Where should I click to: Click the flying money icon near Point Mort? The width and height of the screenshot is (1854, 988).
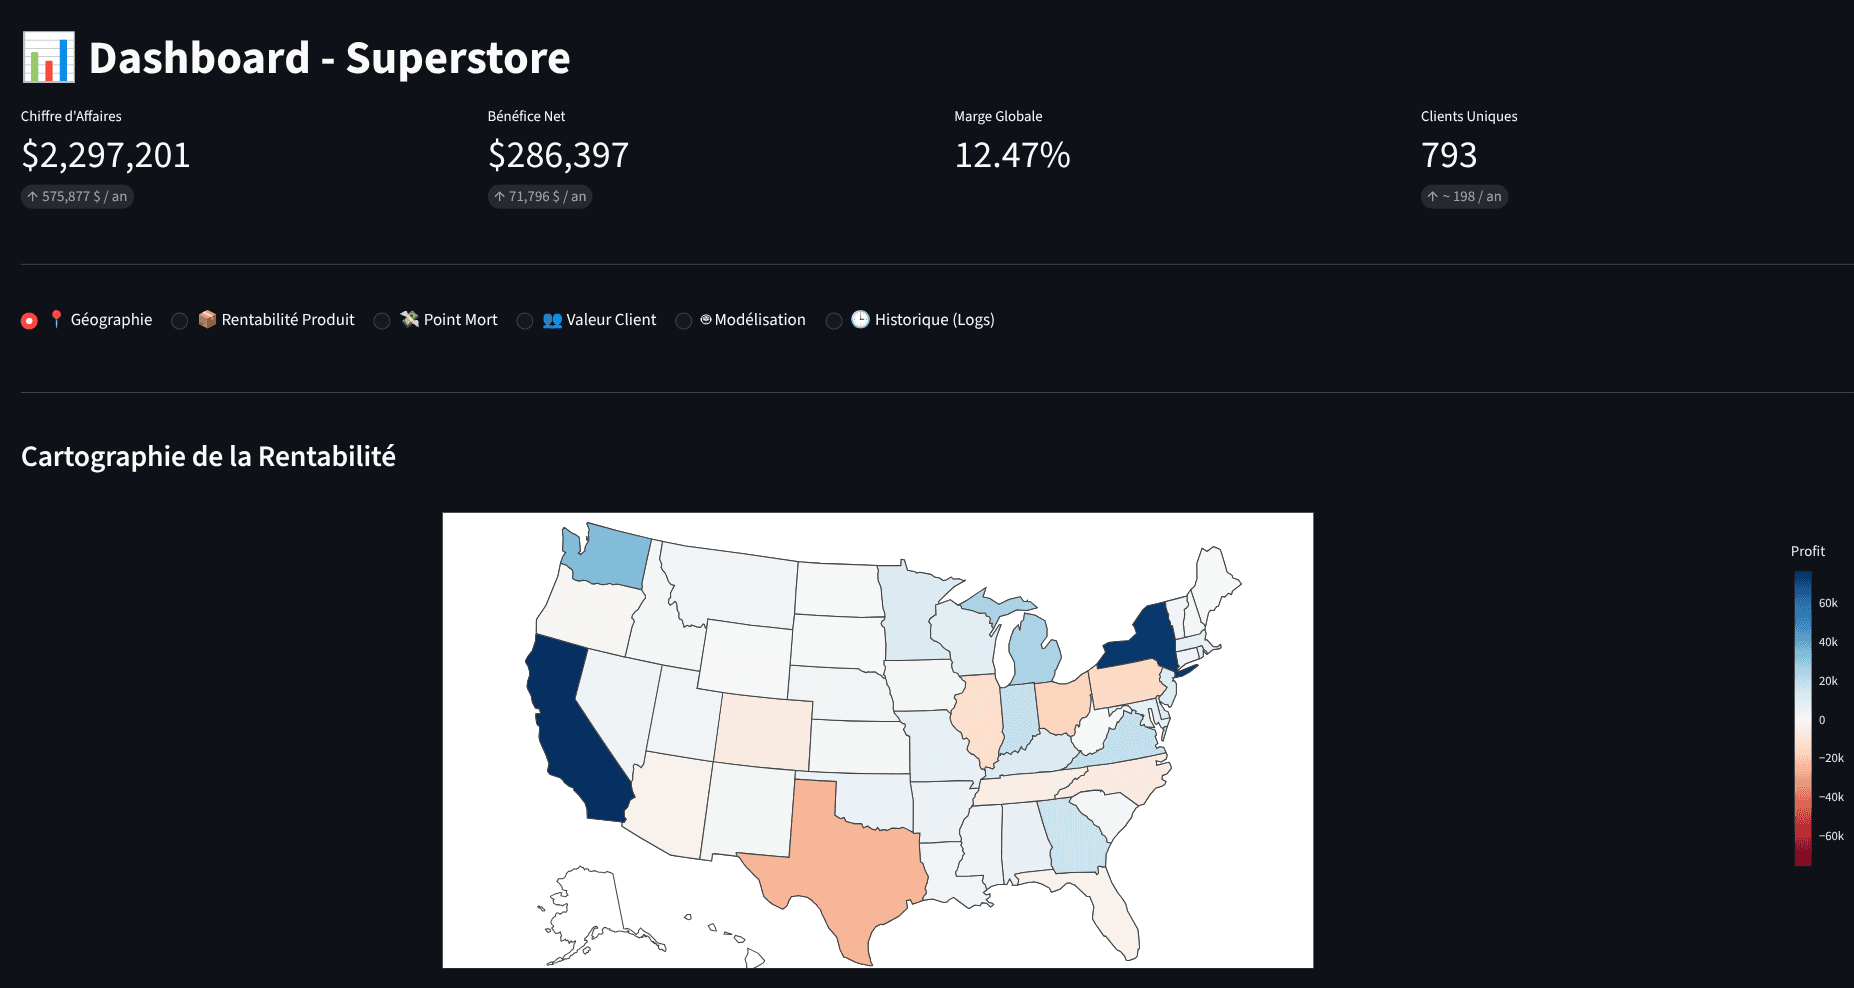[x=408, y=319]
